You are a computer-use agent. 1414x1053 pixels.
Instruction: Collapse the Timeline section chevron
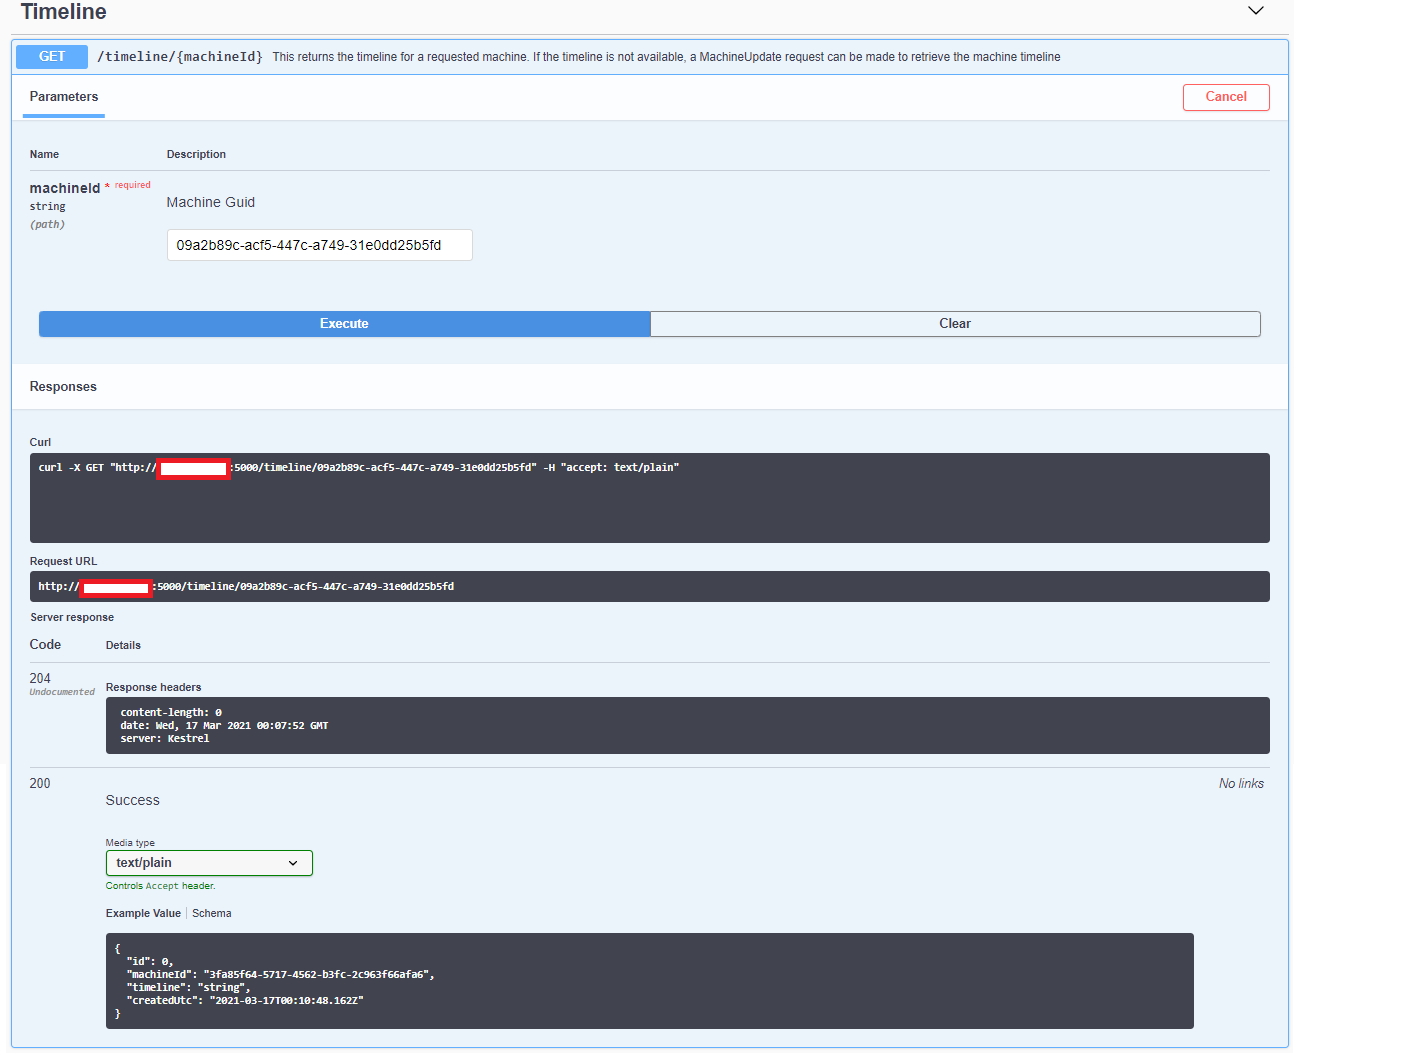1256,10
